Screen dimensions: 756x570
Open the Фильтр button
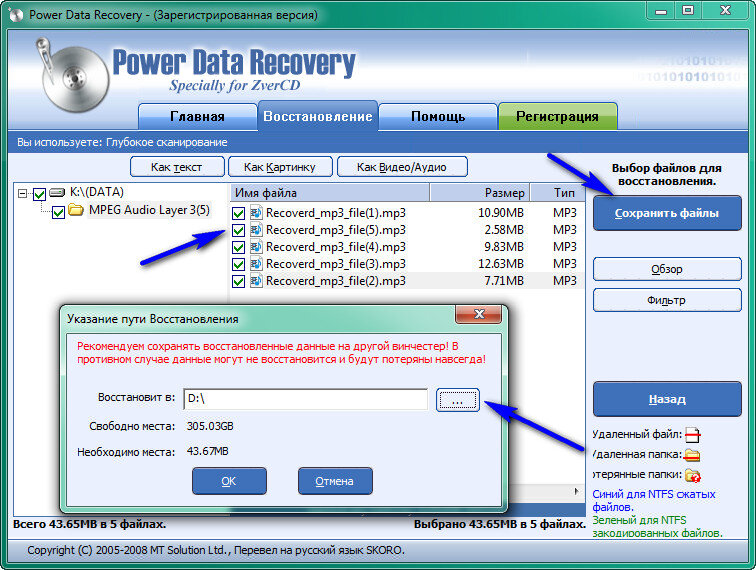667,300
